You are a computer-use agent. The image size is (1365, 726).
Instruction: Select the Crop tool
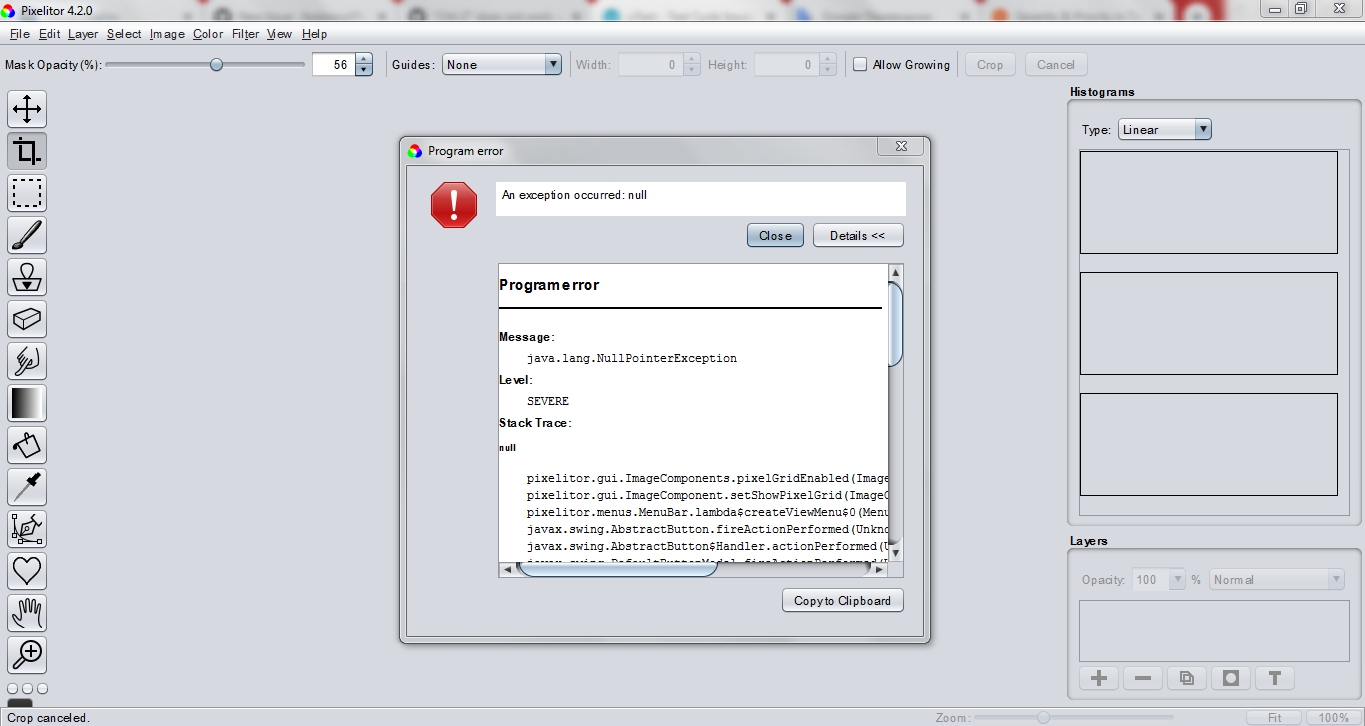27,151
